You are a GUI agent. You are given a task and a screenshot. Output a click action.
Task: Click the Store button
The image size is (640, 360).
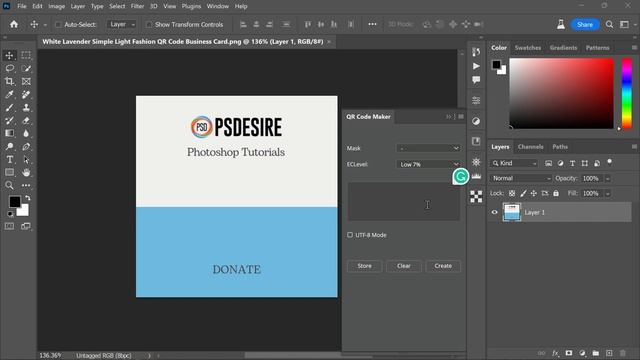click(364, 266)
